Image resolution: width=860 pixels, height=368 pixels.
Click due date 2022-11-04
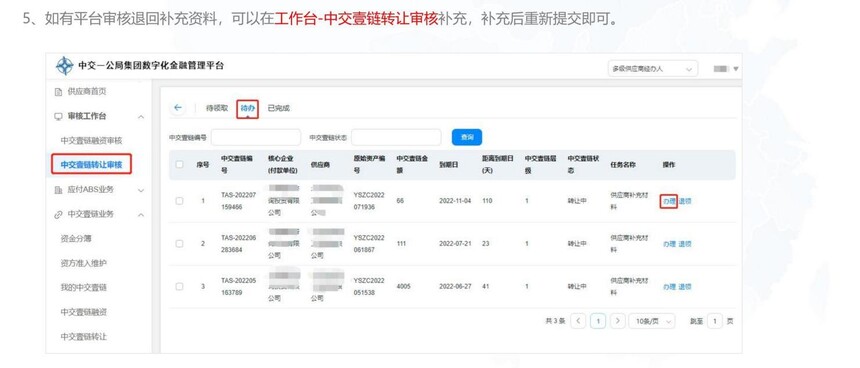(x=455, y=201)
